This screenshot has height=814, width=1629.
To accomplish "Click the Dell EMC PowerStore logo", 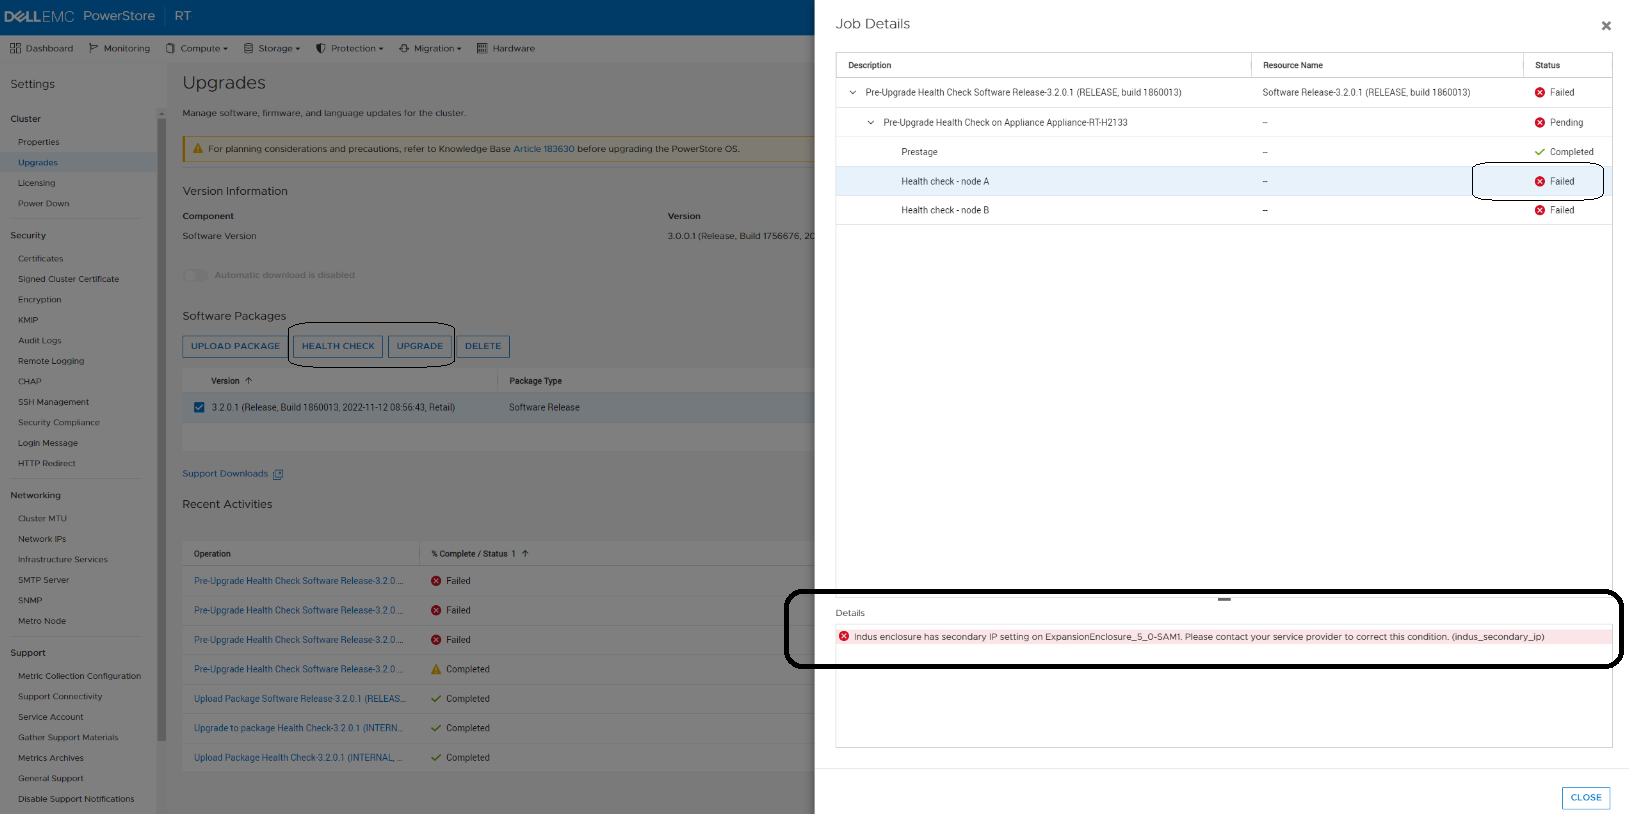I will (x=80, y=16).
